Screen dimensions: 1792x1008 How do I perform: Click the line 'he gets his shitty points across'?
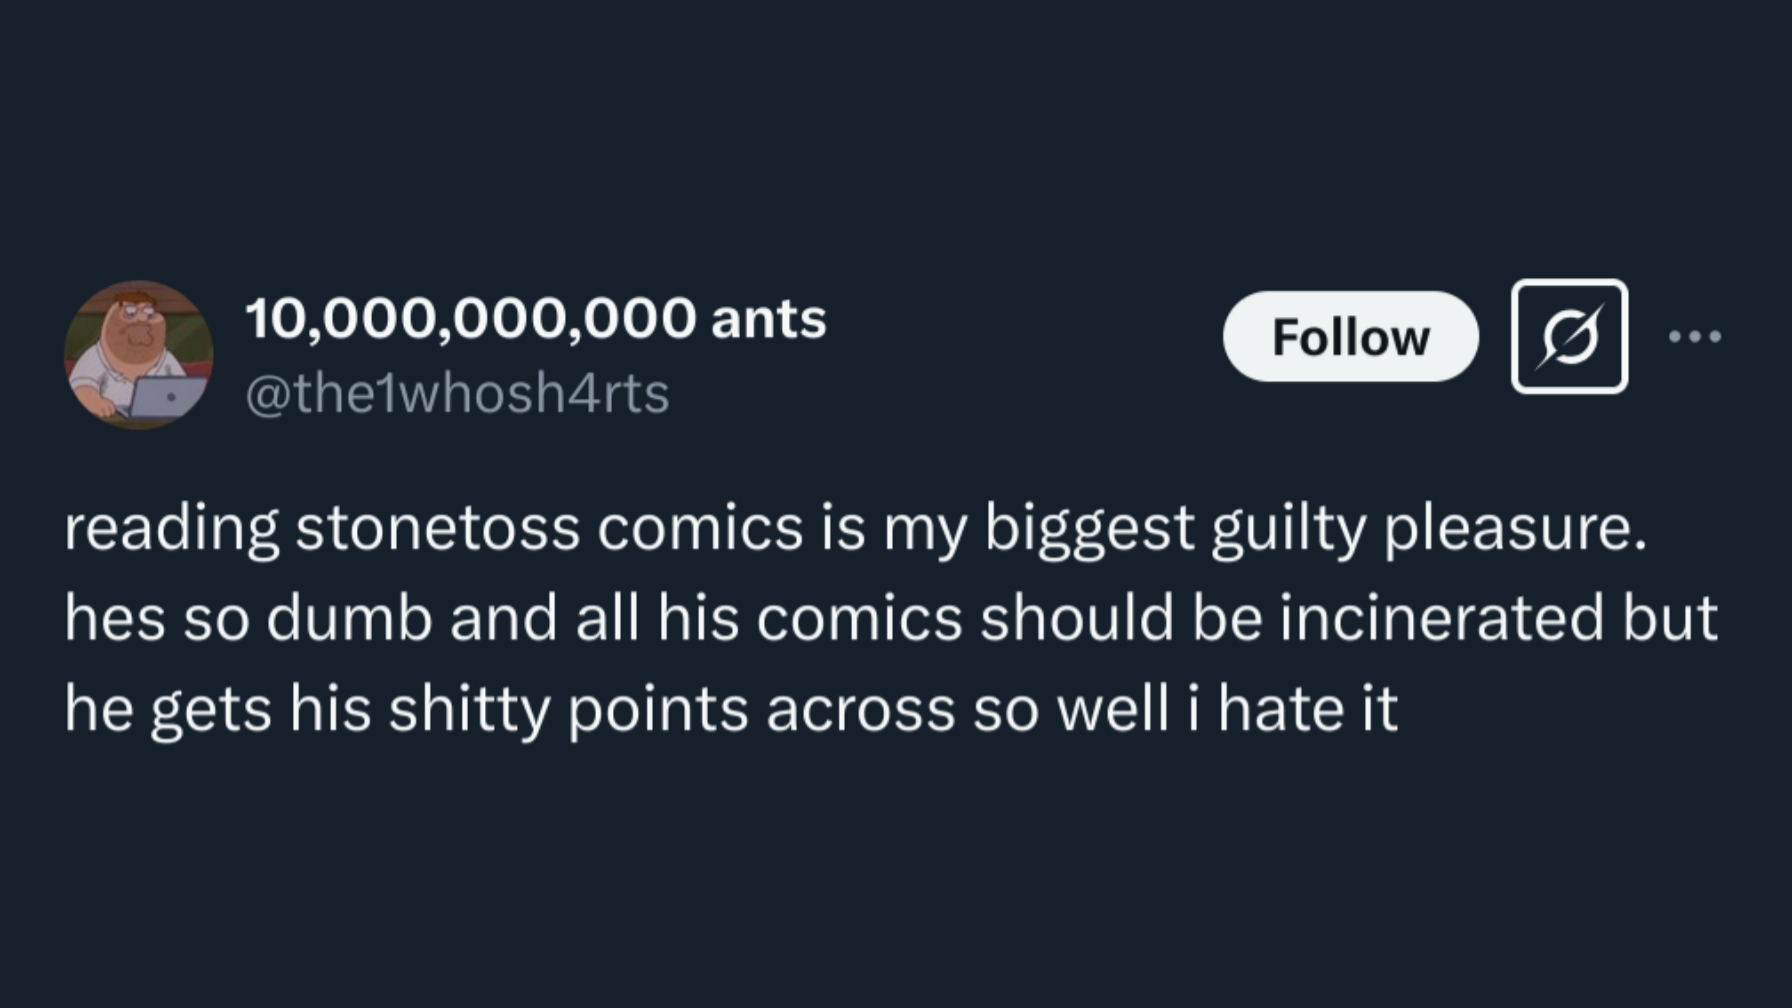730,708
